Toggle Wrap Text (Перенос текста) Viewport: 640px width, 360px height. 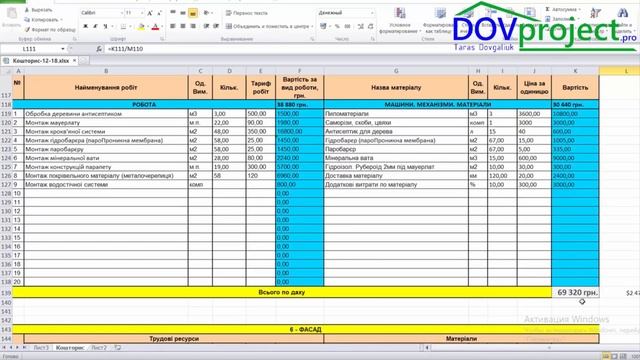point(247,13)
